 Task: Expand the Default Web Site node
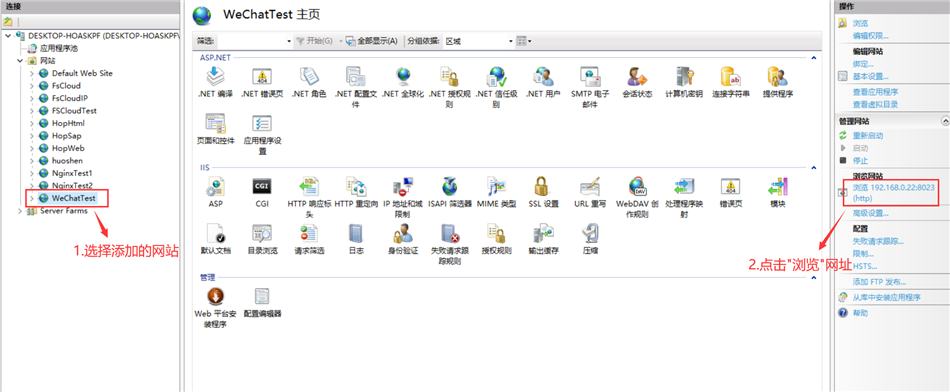32,73
